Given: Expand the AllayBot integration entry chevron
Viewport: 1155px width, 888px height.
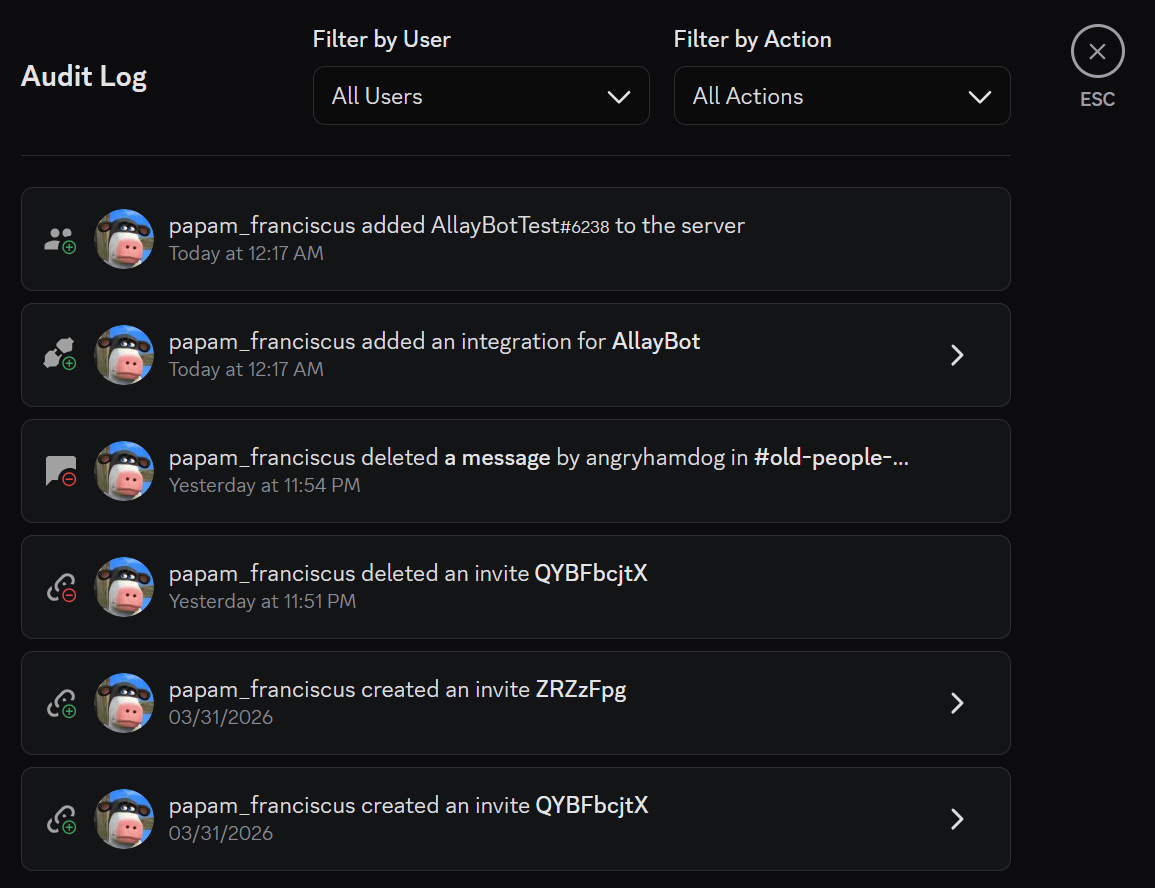Looking at the screenshot, I should tap(957, 355).
